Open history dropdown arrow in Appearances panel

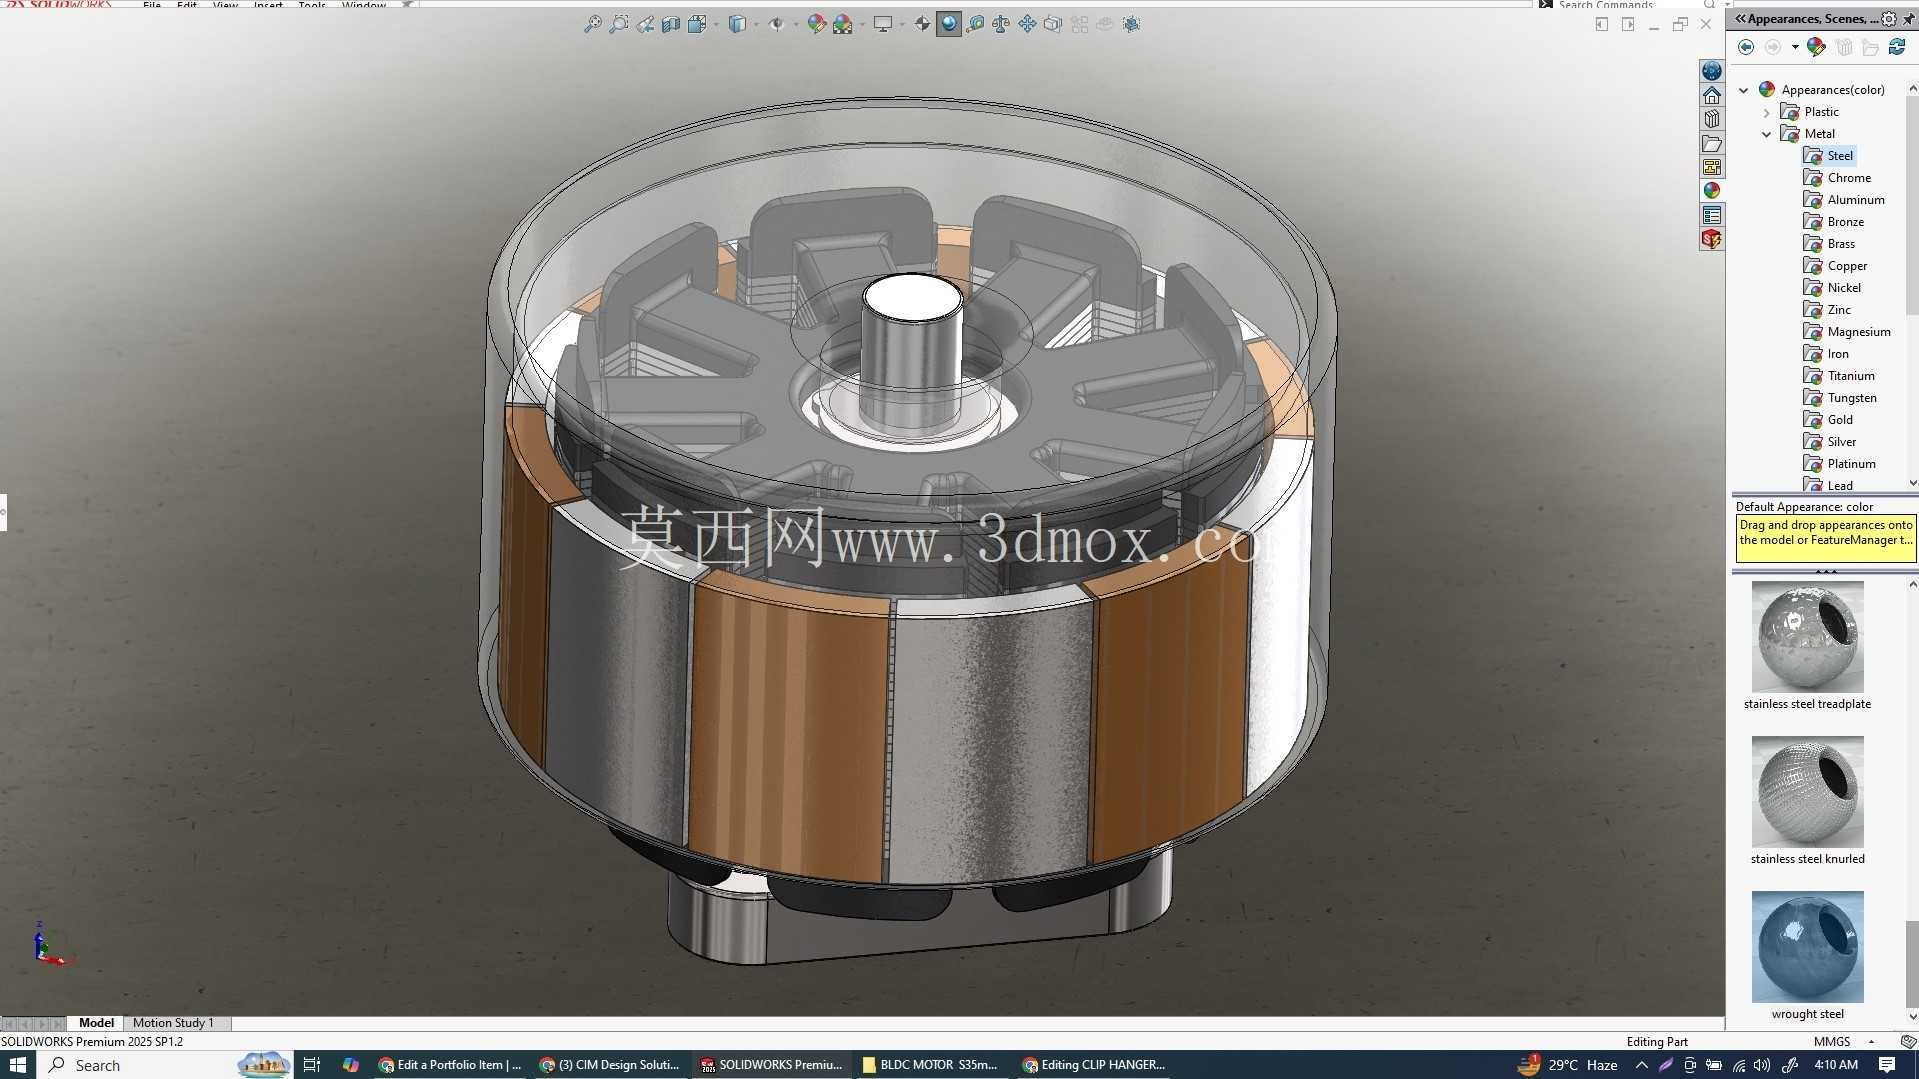pyautogui.click(x=1795, y=47)
